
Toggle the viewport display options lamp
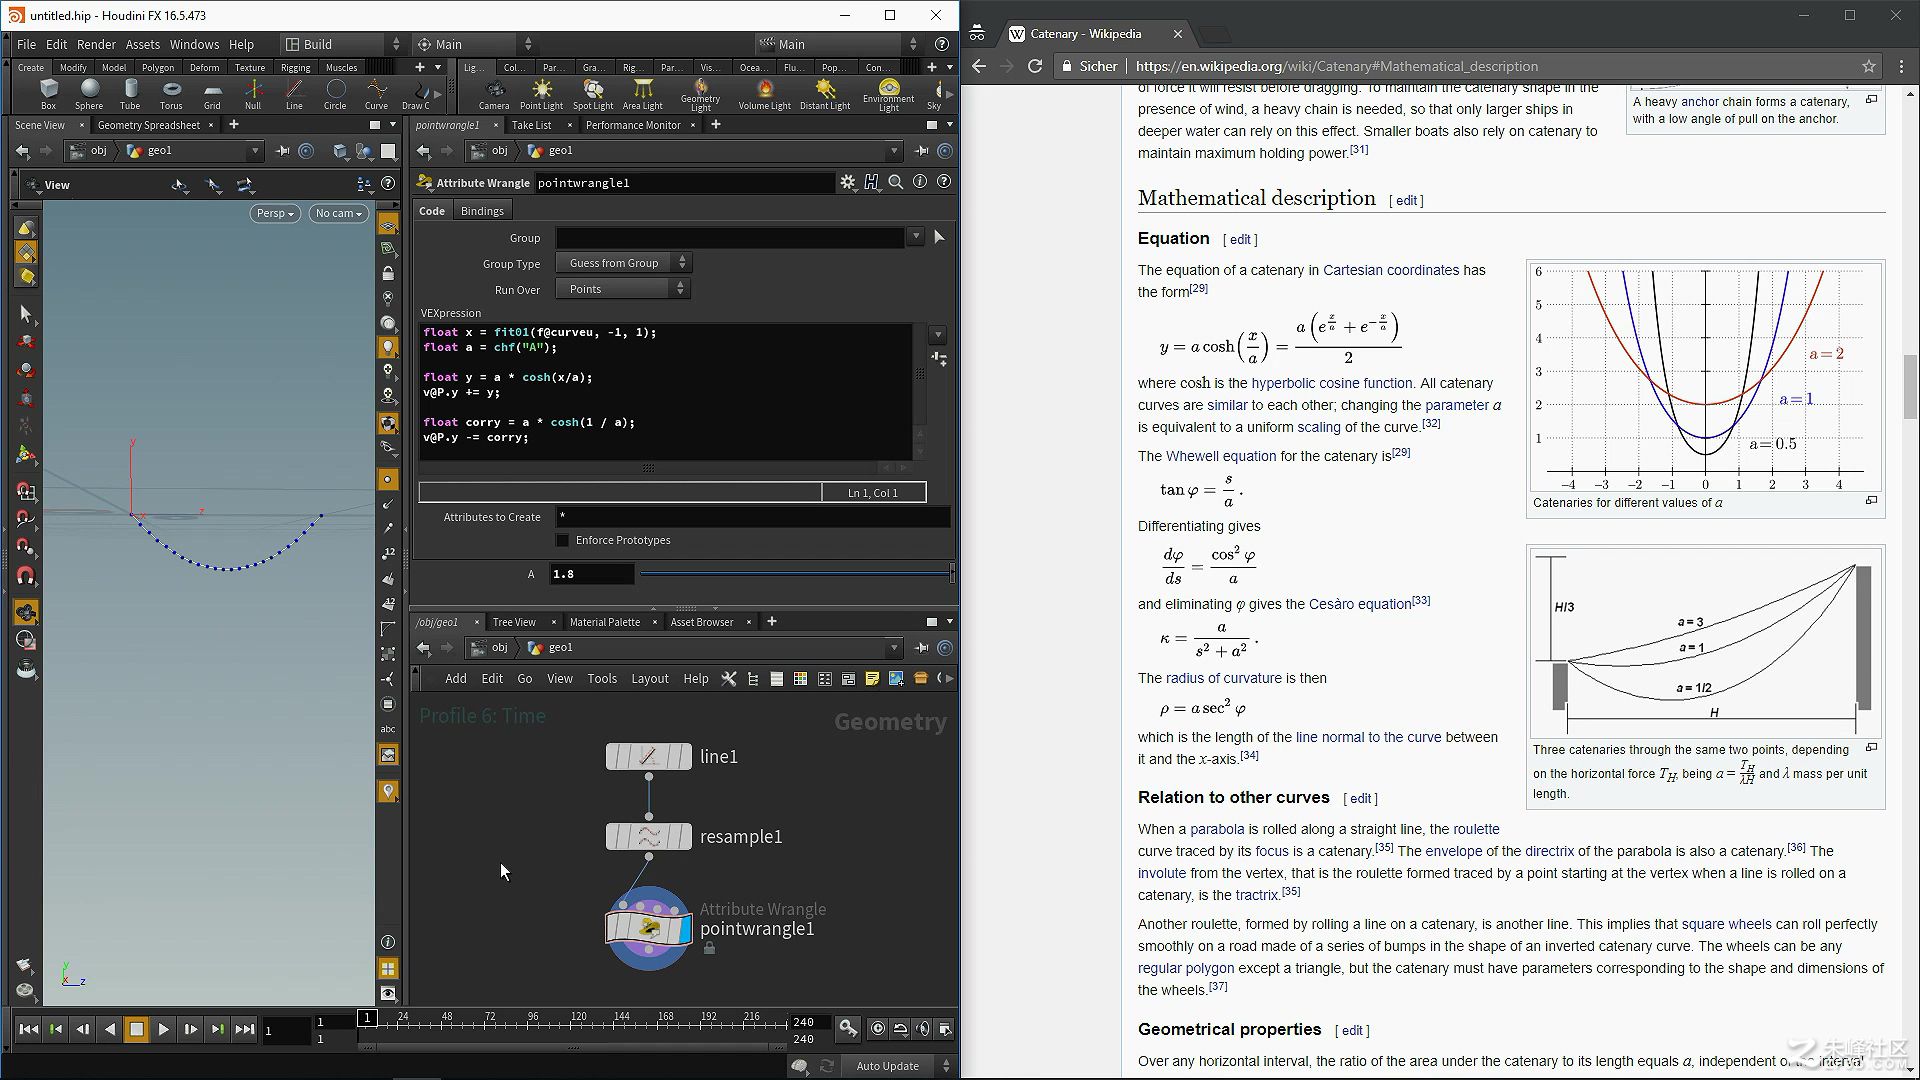click(388, 346)
